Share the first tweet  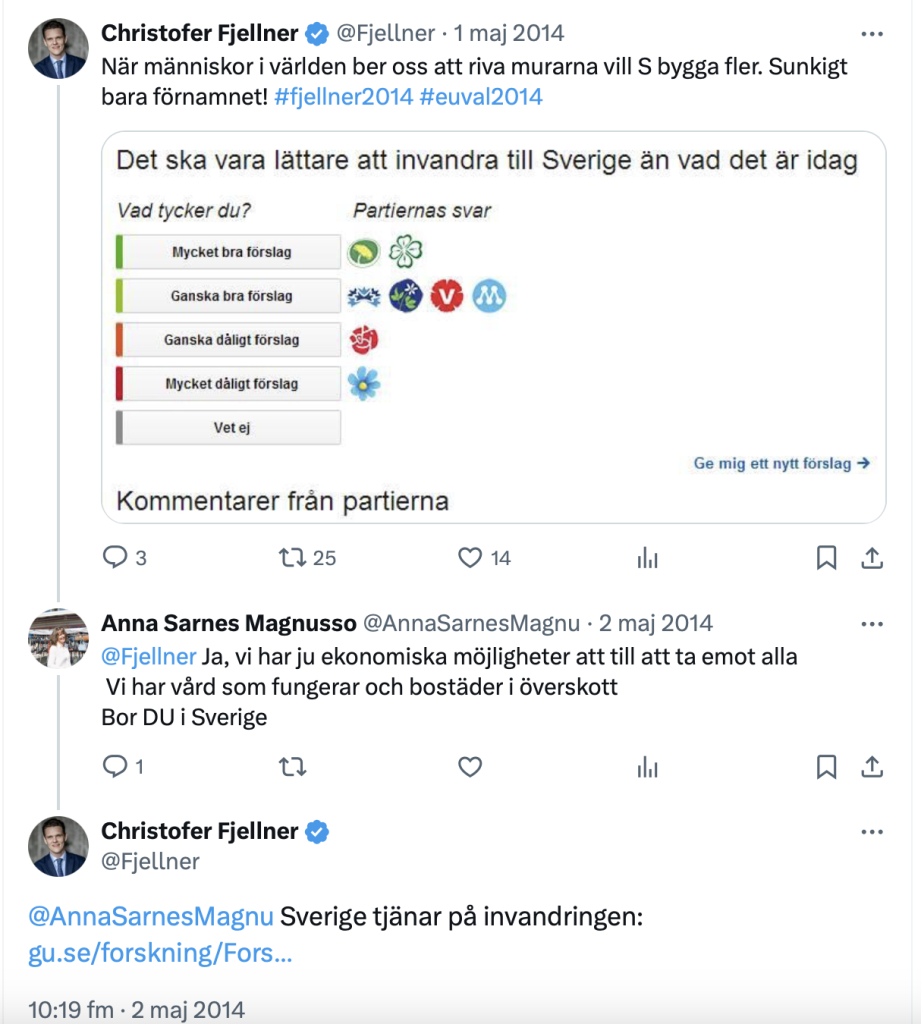(872, 557)
